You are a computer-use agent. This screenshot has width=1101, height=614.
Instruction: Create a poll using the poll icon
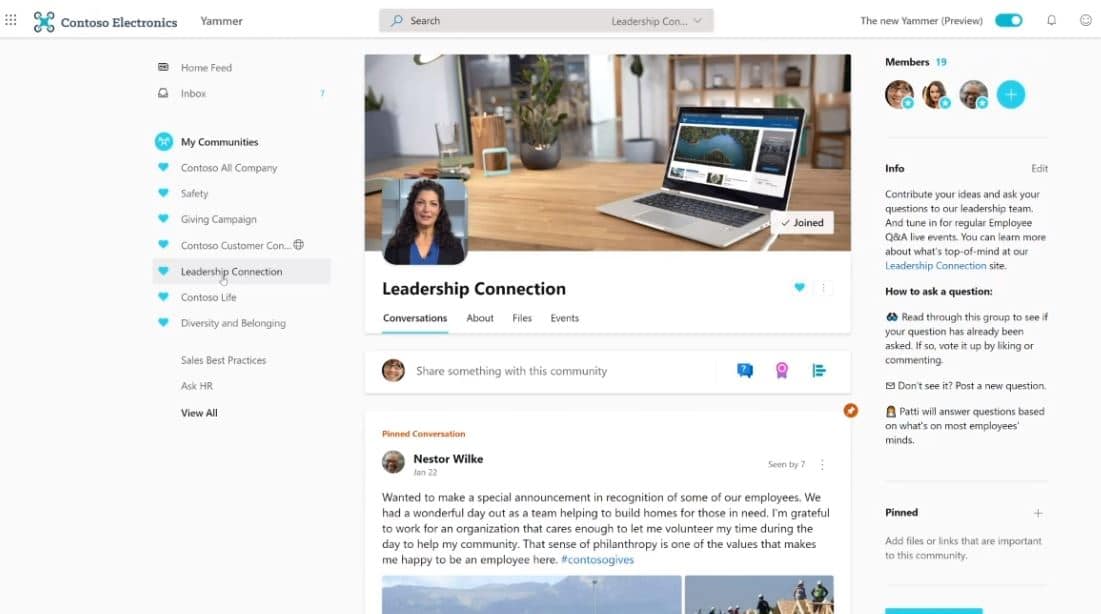pos(819,370)
